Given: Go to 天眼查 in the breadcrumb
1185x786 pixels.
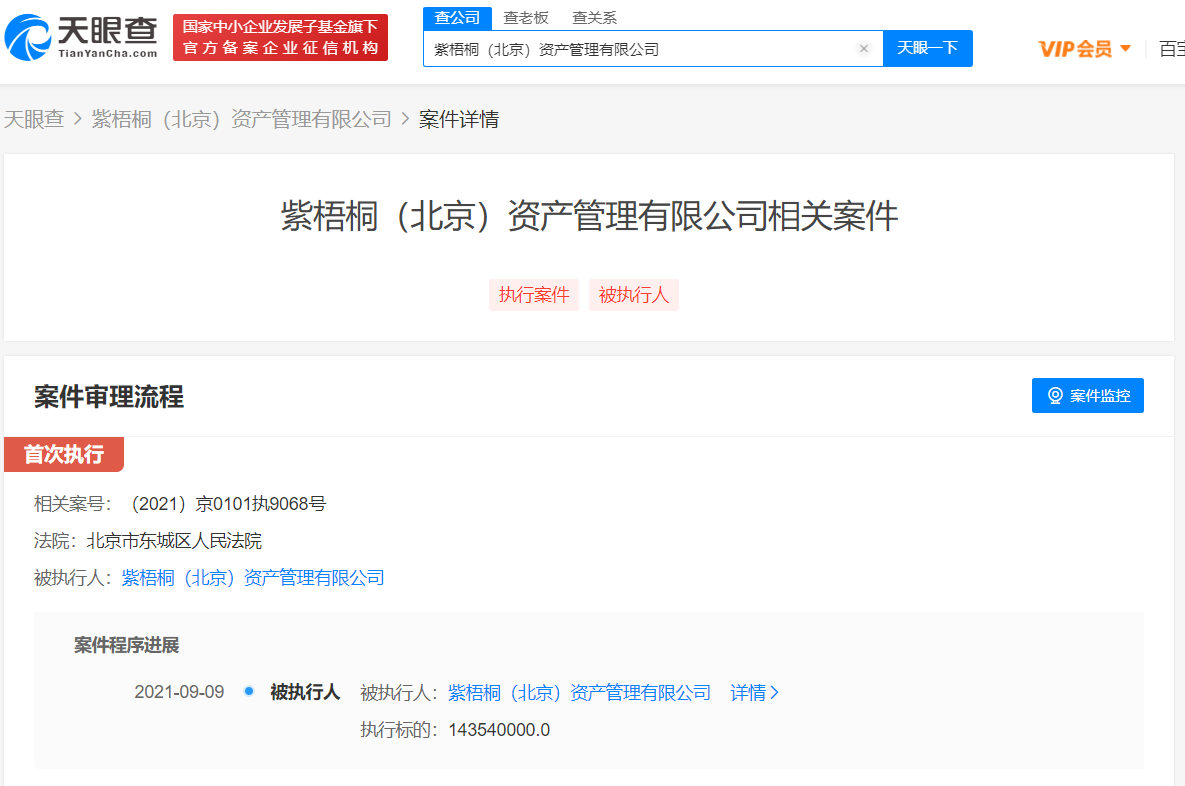Looking at the screenshot, I should 34,120.
